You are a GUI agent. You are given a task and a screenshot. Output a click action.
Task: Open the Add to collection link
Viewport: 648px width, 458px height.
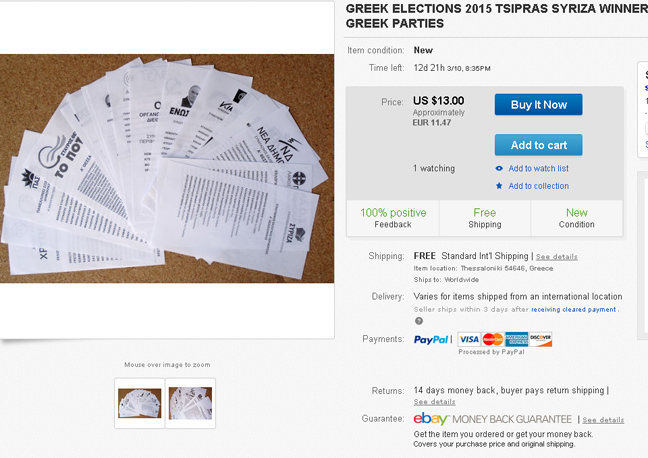(x=538, y=186)
